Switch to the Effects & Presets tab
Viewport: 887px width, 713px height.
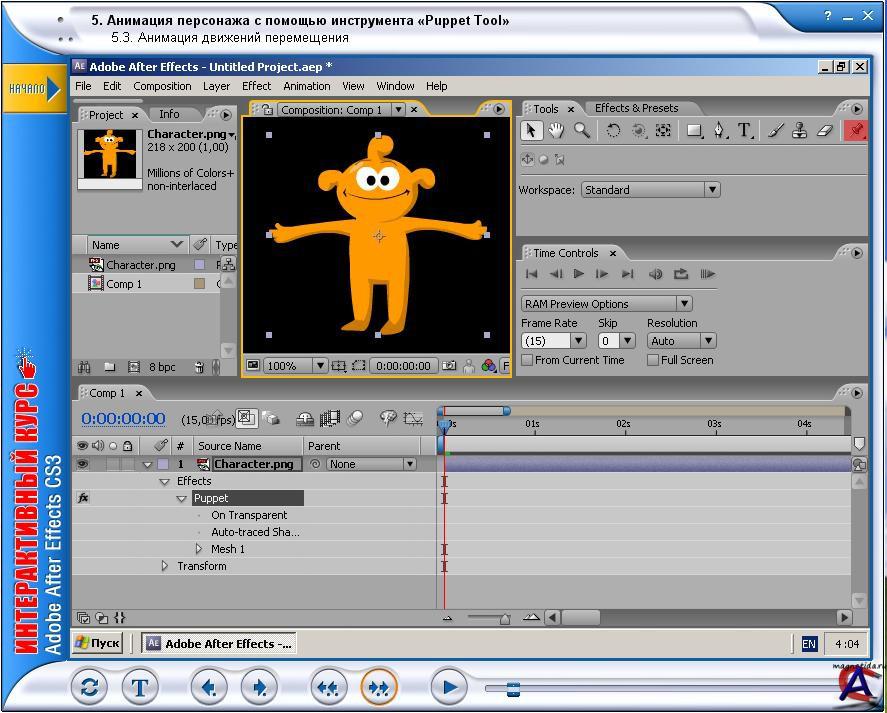(636, 108)
